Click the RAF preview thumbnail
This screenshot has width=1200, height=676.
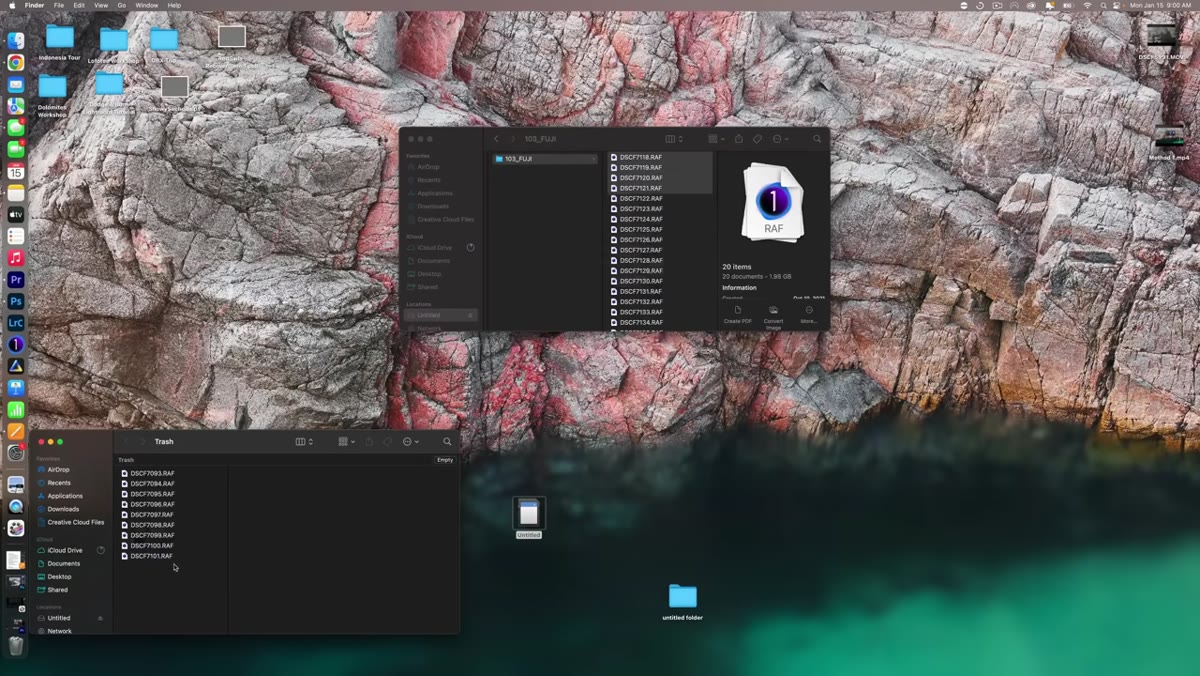point(773,202)
